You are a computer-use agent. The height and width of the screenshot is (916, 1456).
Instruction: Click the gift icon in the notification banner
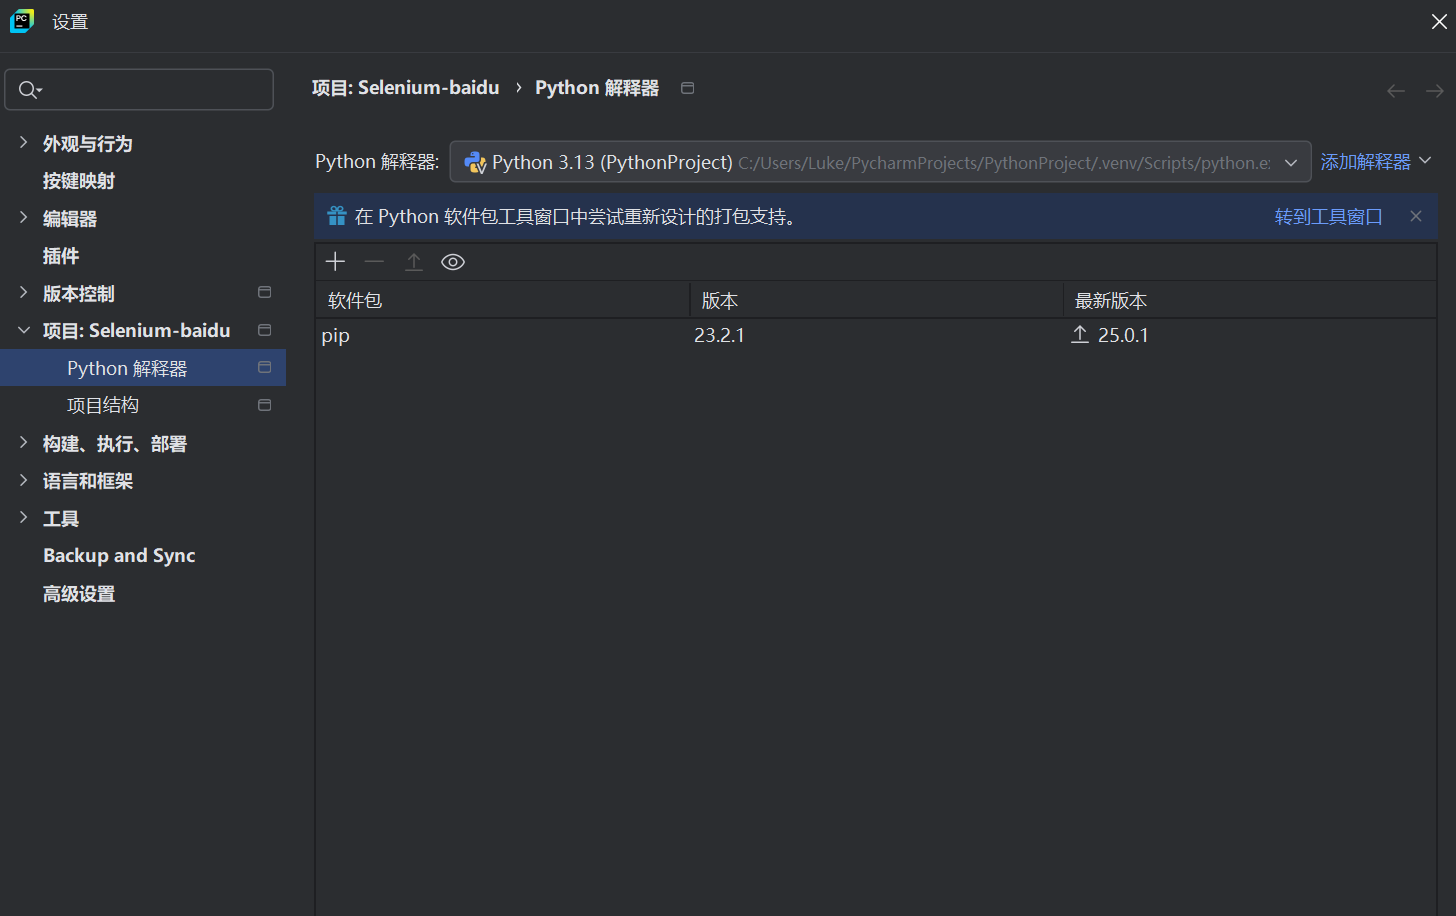click(336, 215)
